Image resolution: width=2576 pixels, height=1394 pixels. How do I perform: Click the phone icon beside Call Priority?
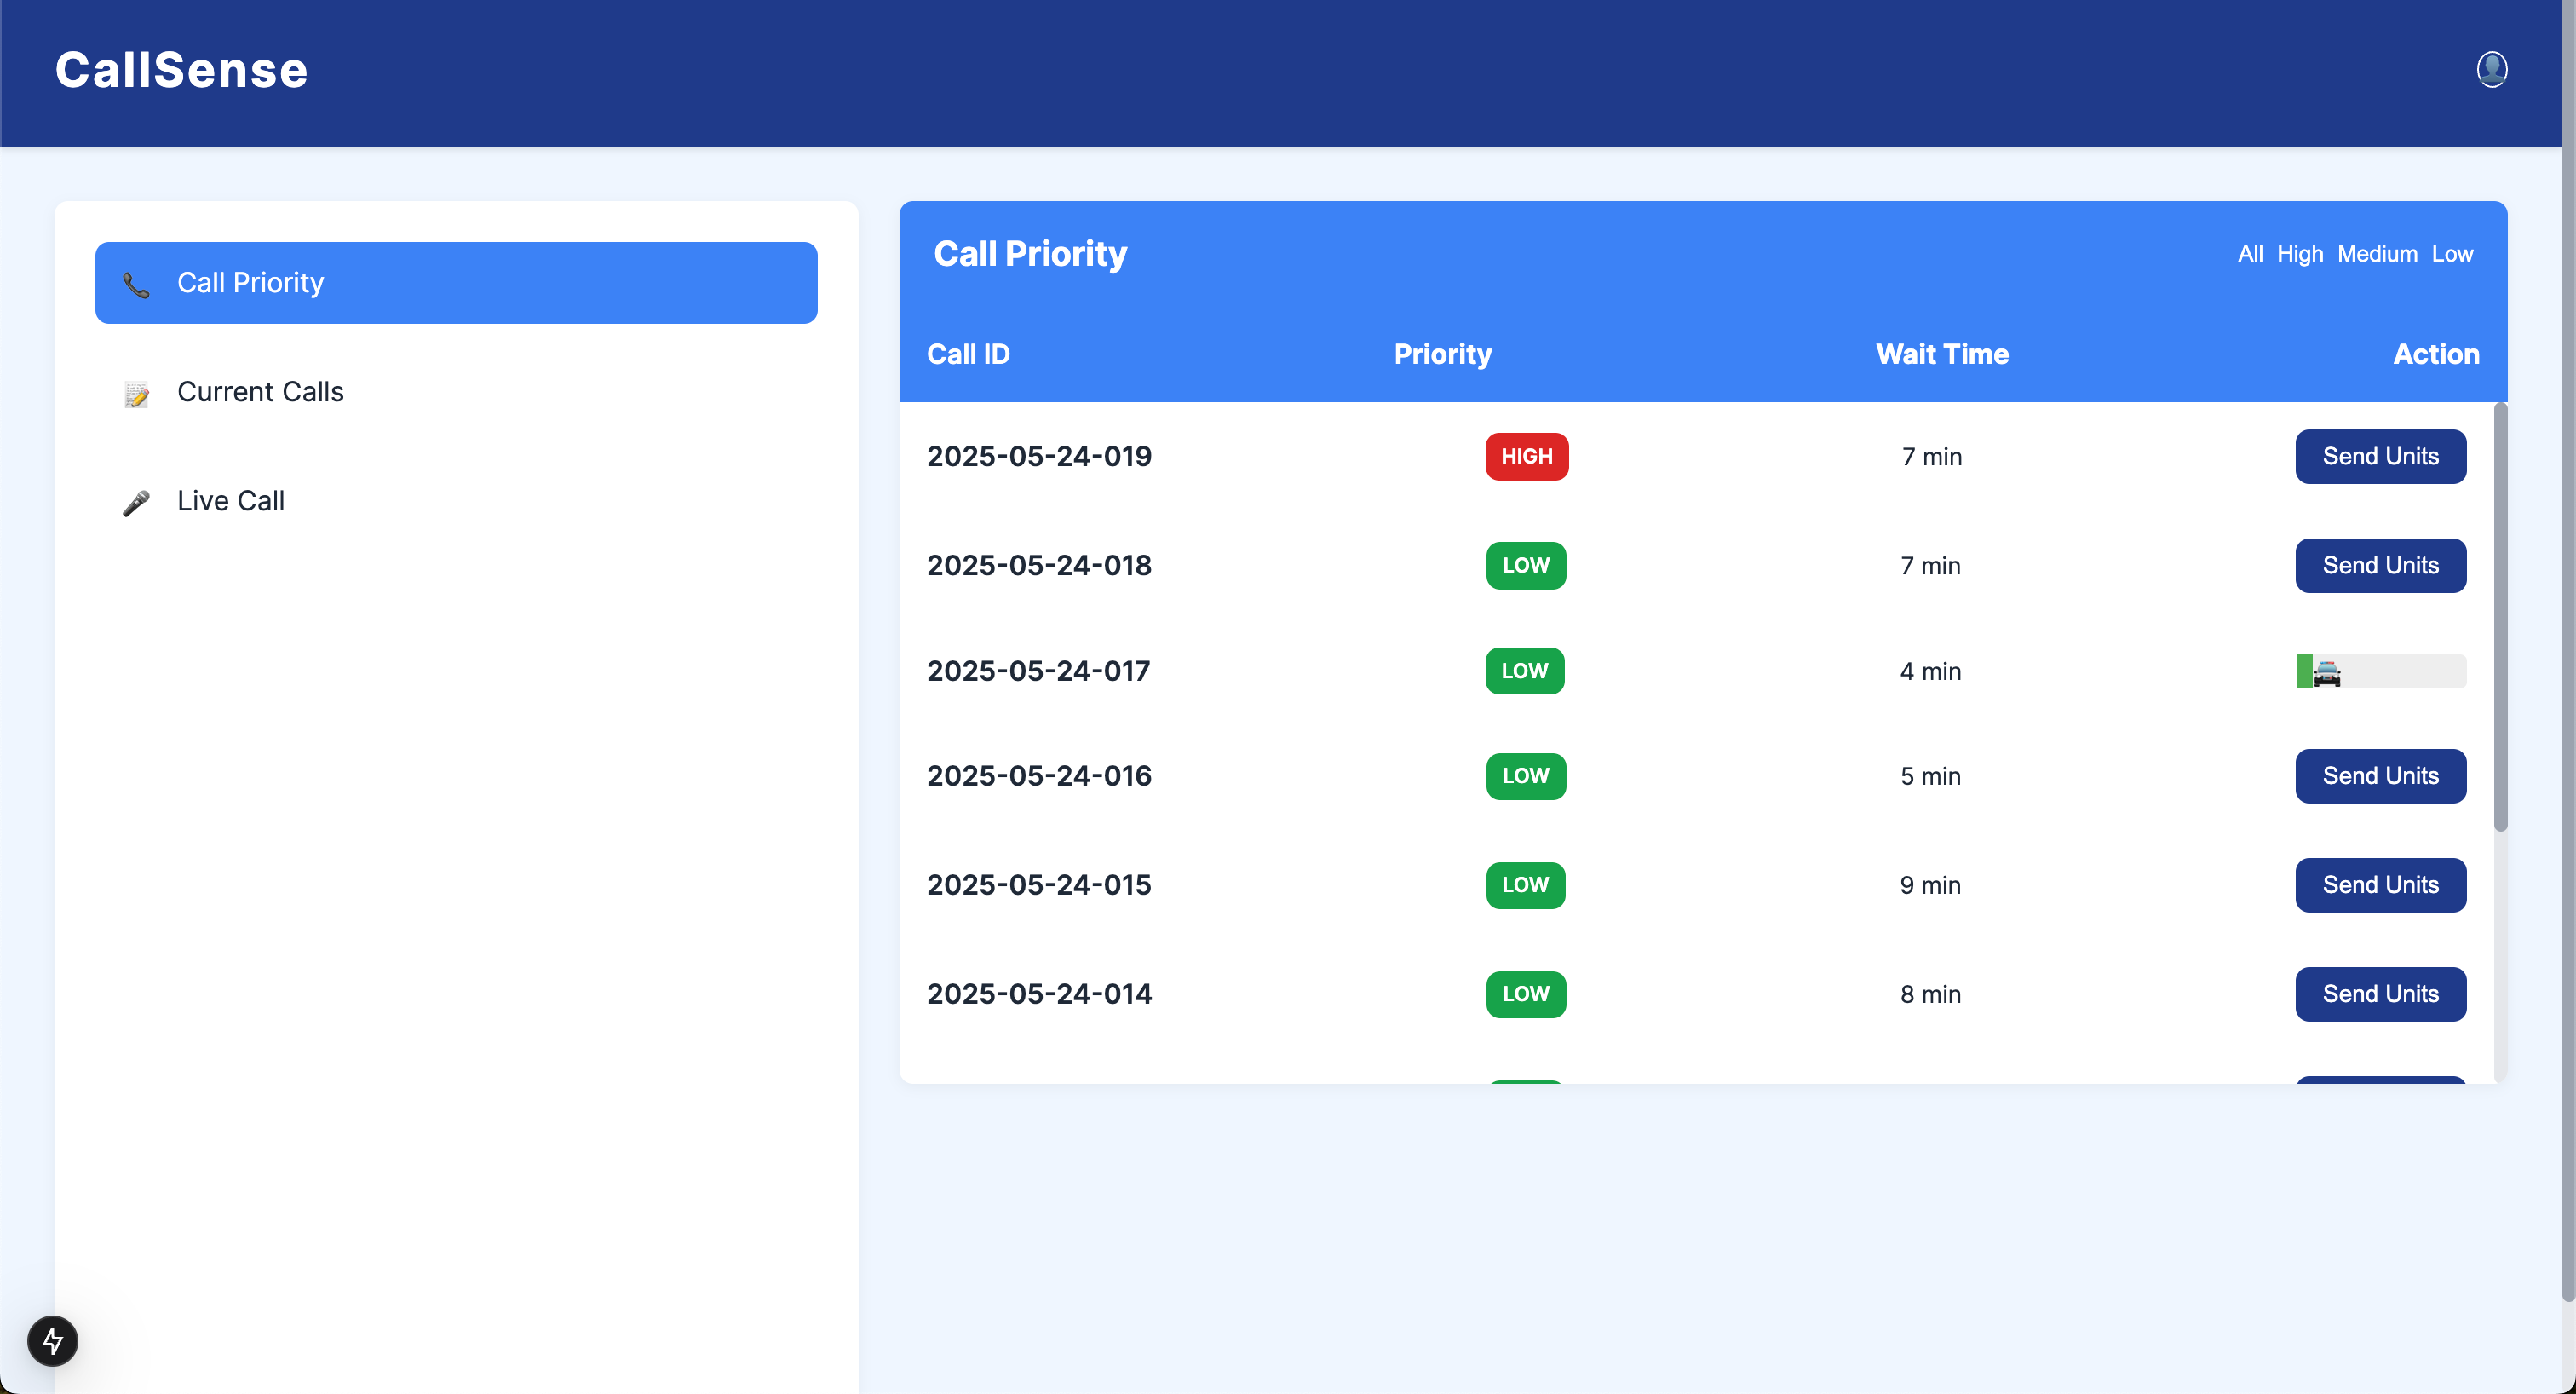point(136,284)
